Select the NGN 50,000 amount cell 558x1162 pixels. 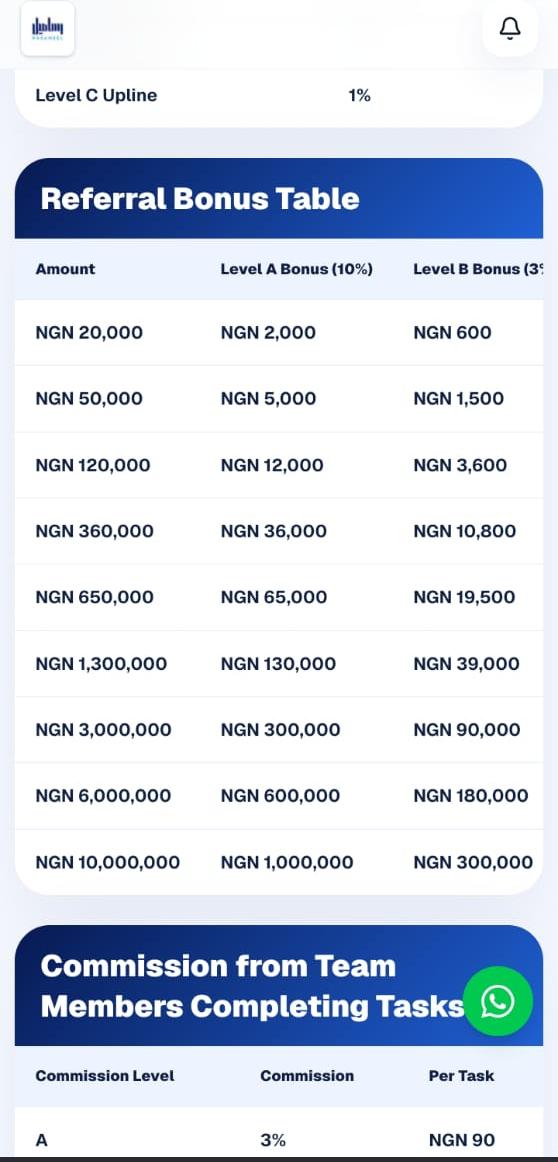(x=89, y=399)
